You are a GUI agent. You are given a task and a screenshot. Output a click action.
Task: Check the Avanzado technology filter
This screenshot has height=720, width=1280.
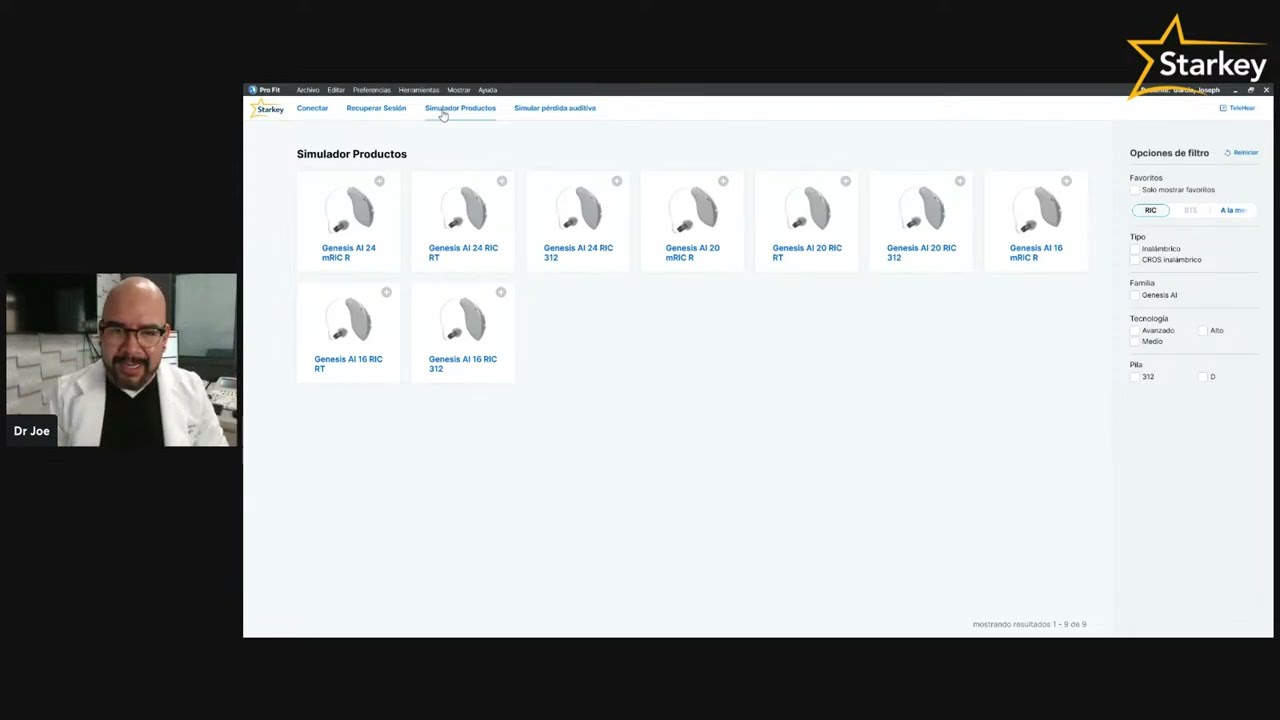(1135, 330)
